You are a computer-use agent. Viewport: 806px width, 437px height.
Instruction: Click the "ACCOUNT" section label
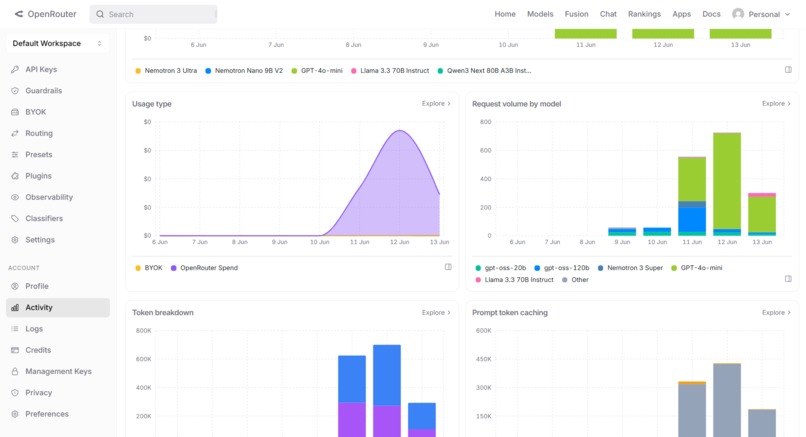(24, 268)
